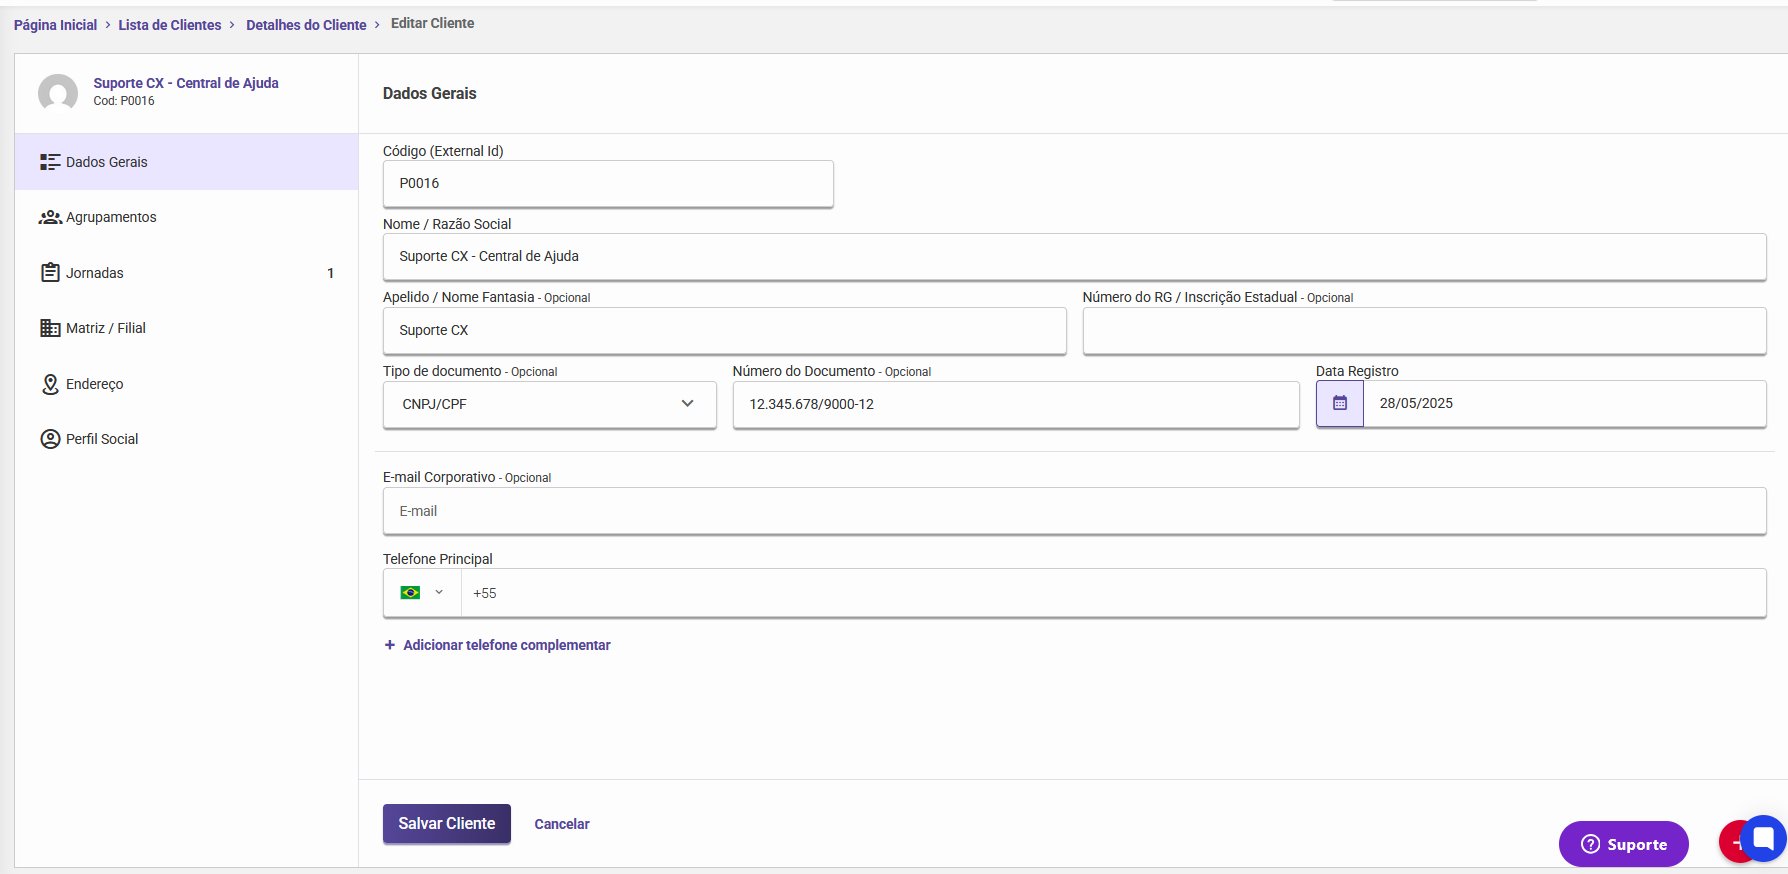The width and height of the screenshot is (1788, 874).
Task: Click the Matriz / Filial building icon
Action: (x=50, y=328)
